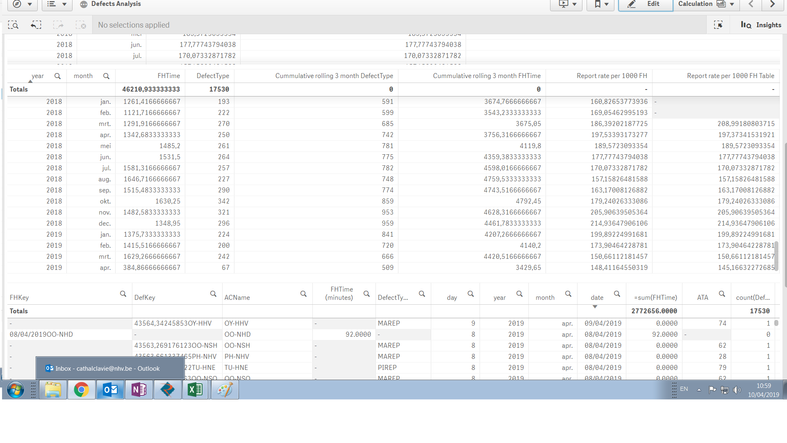787x443 pixels.
Task: Open the volume icon in system tray
Action: coord(736,390)
